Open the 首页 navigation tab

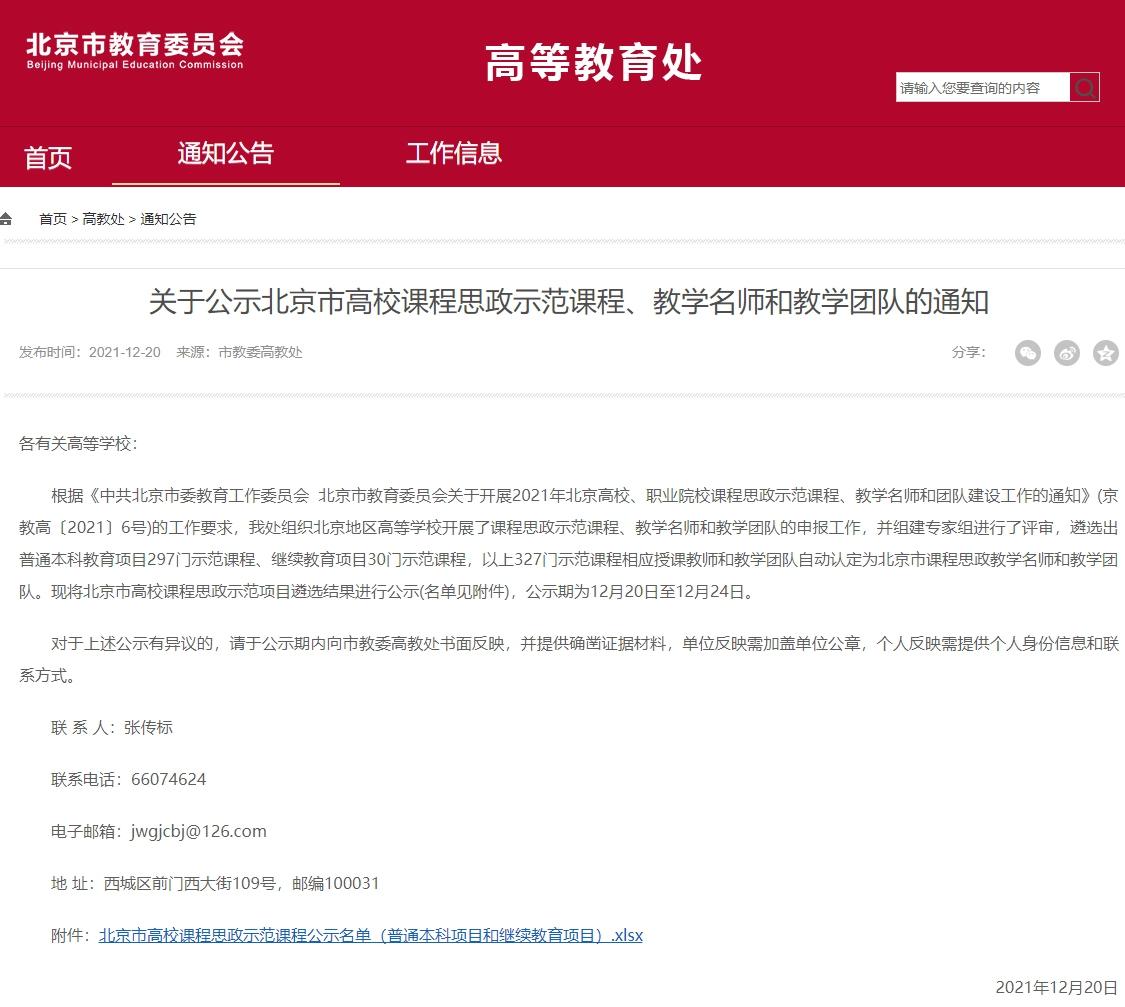point(48,157)
